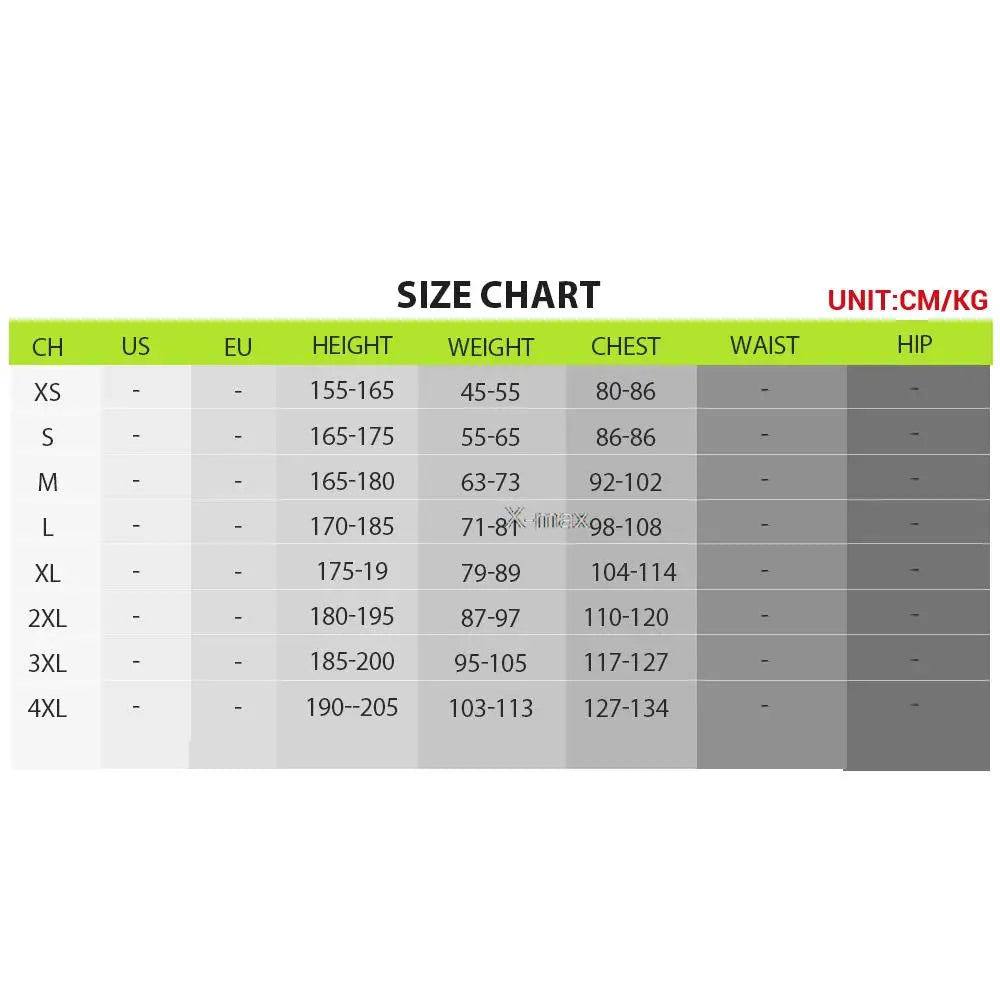The height and width of the screenshot is (1000, 1000).
Task: Select the 45-55 weight cell
Action: point(490,392)
